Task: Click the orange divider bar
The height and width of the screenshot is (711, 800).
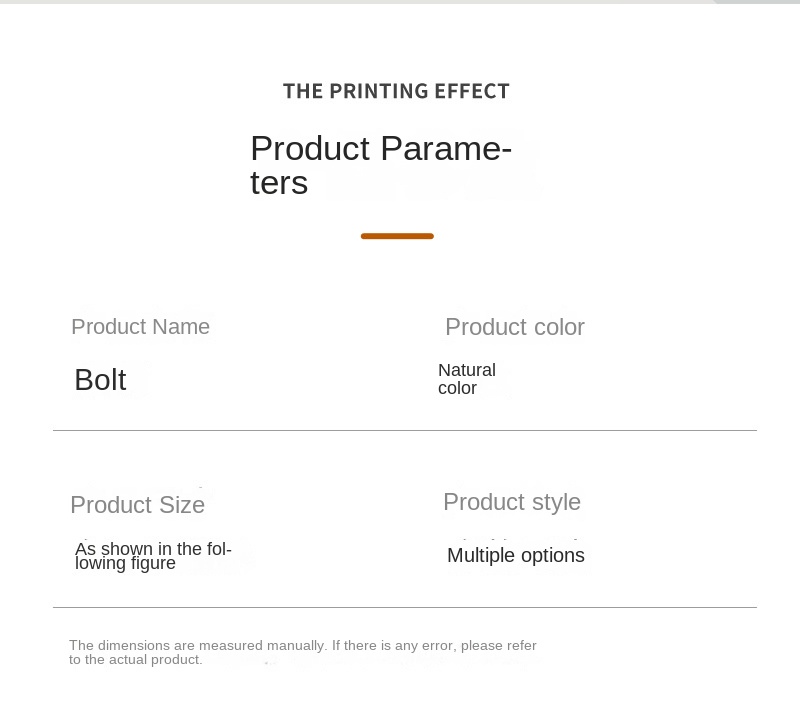Action: [397, 236]
